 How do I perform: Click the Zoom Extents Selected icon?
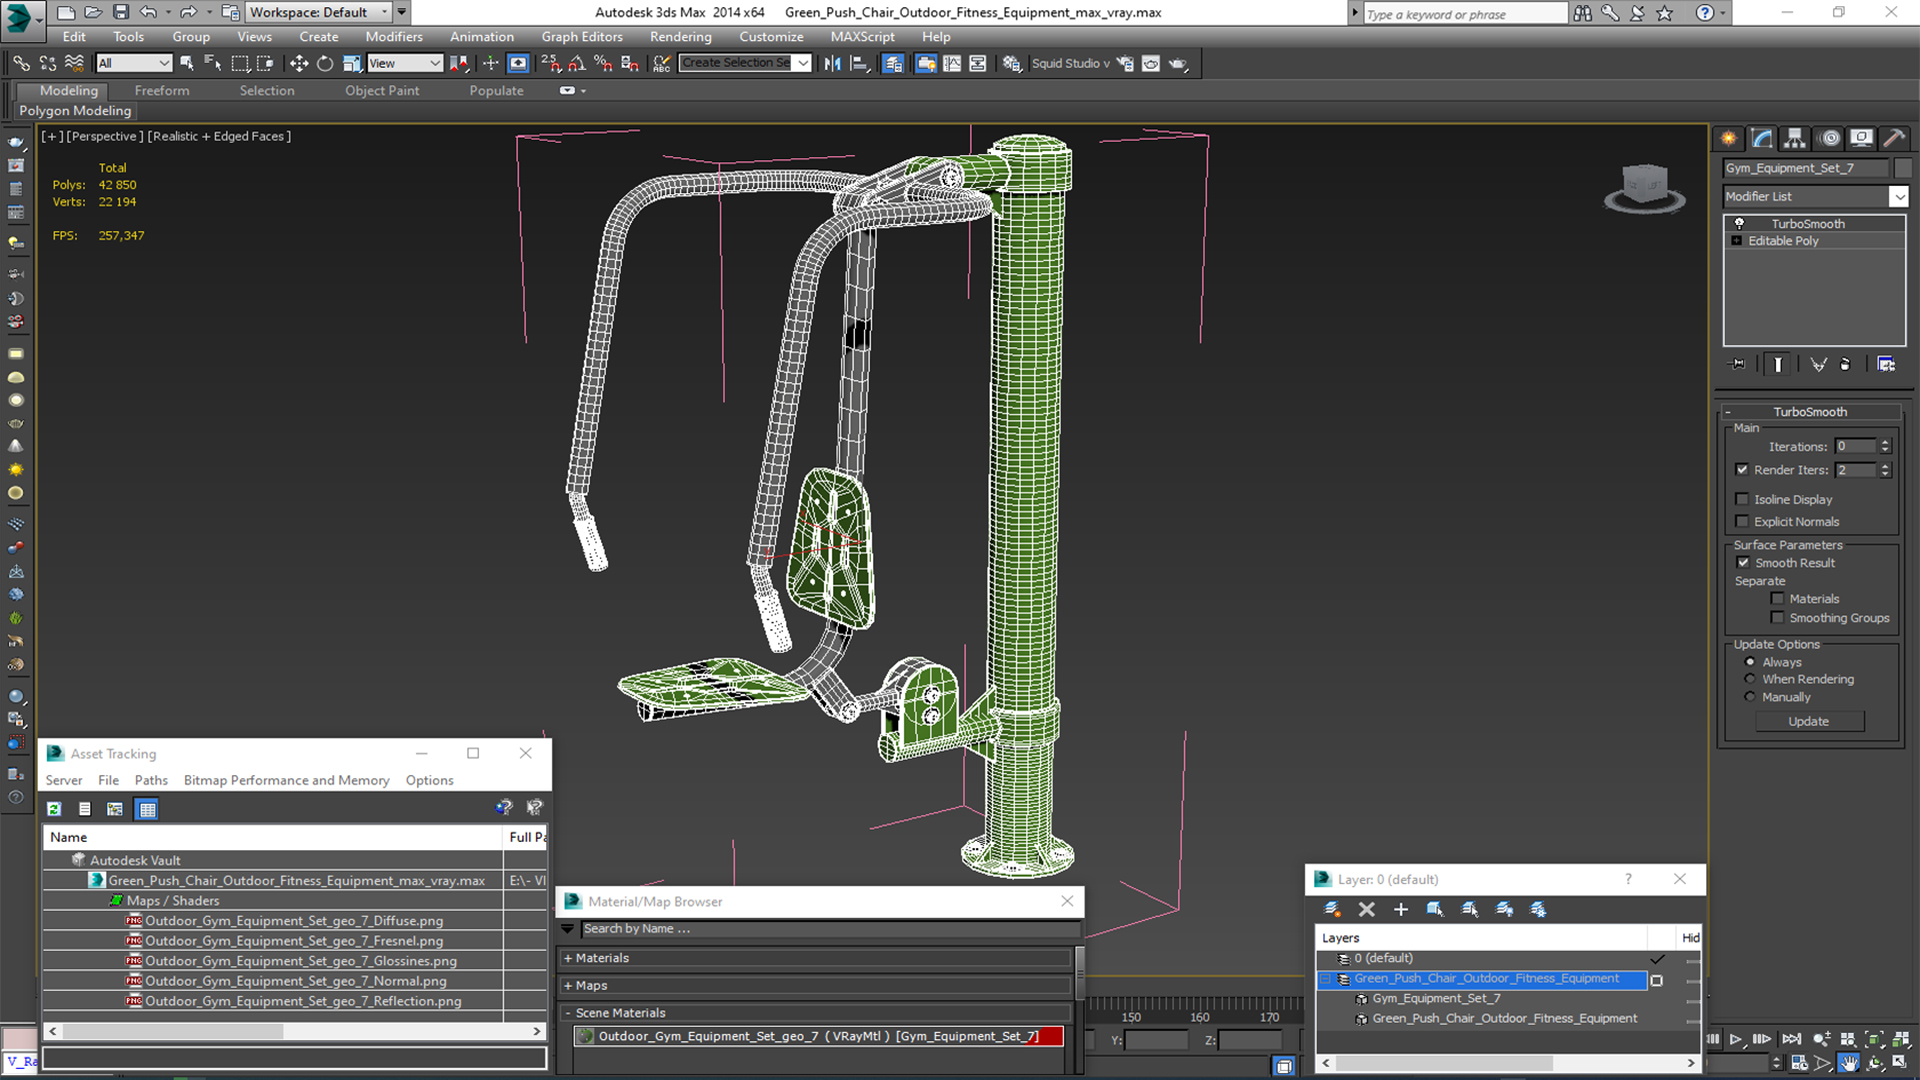click(x=1875, y=1040)
